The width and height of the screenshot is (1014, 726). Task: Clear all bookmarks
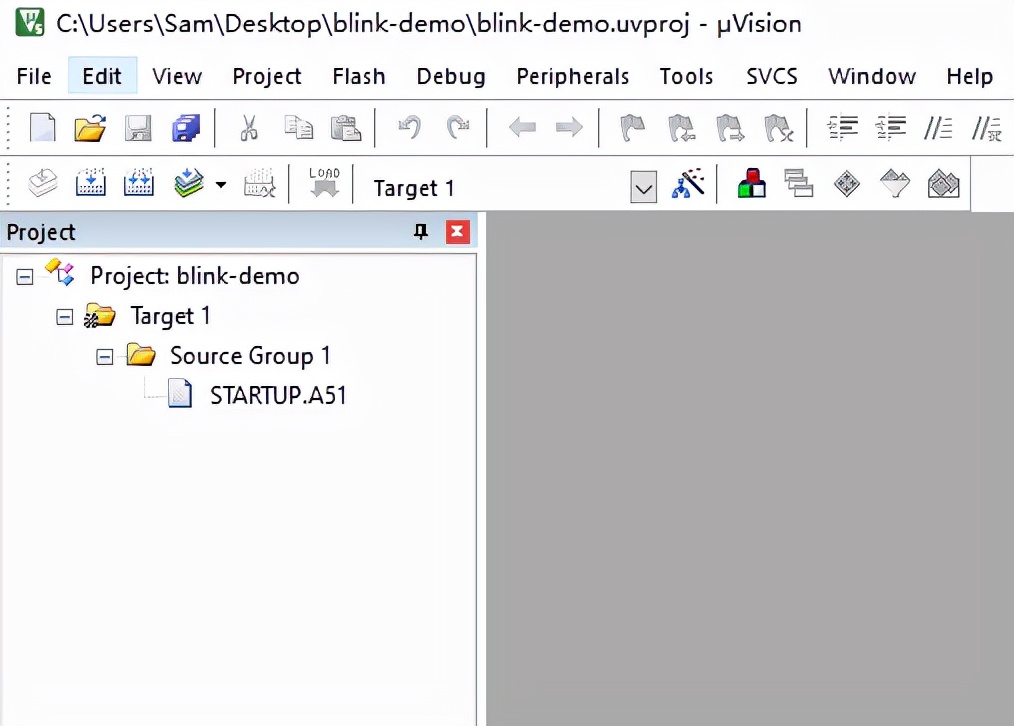click(x=778, y=127)
